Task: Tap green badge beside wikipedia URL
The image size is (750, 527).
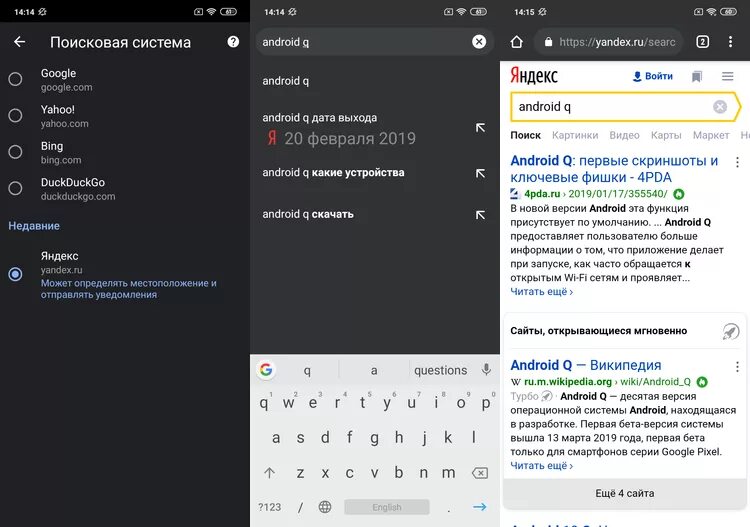Action: [x=702, y=382]
